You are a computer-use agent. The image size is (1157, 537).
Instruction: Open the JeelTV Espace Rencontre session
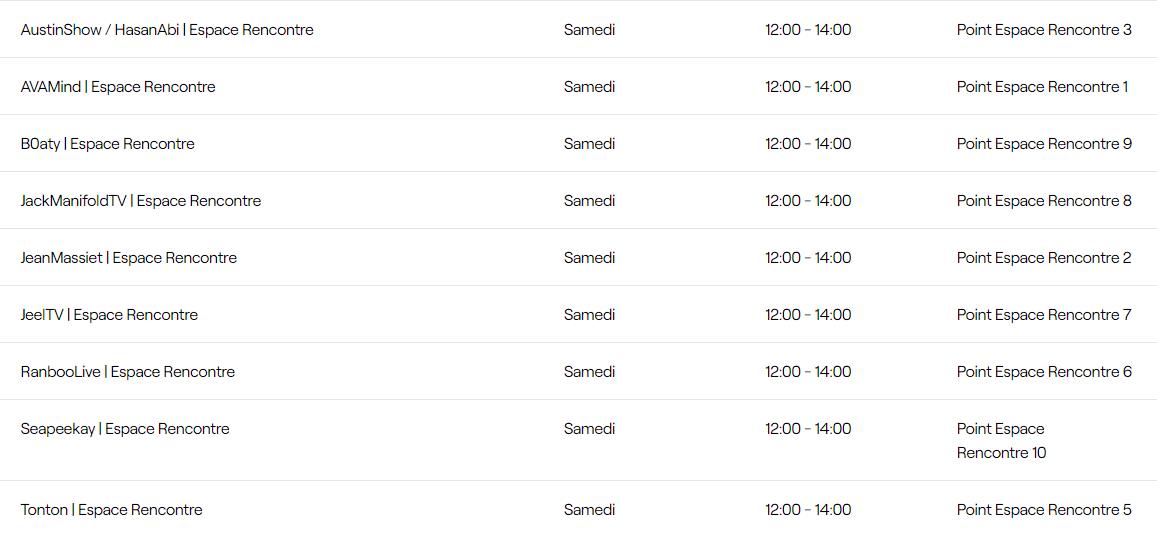[109, 315]
